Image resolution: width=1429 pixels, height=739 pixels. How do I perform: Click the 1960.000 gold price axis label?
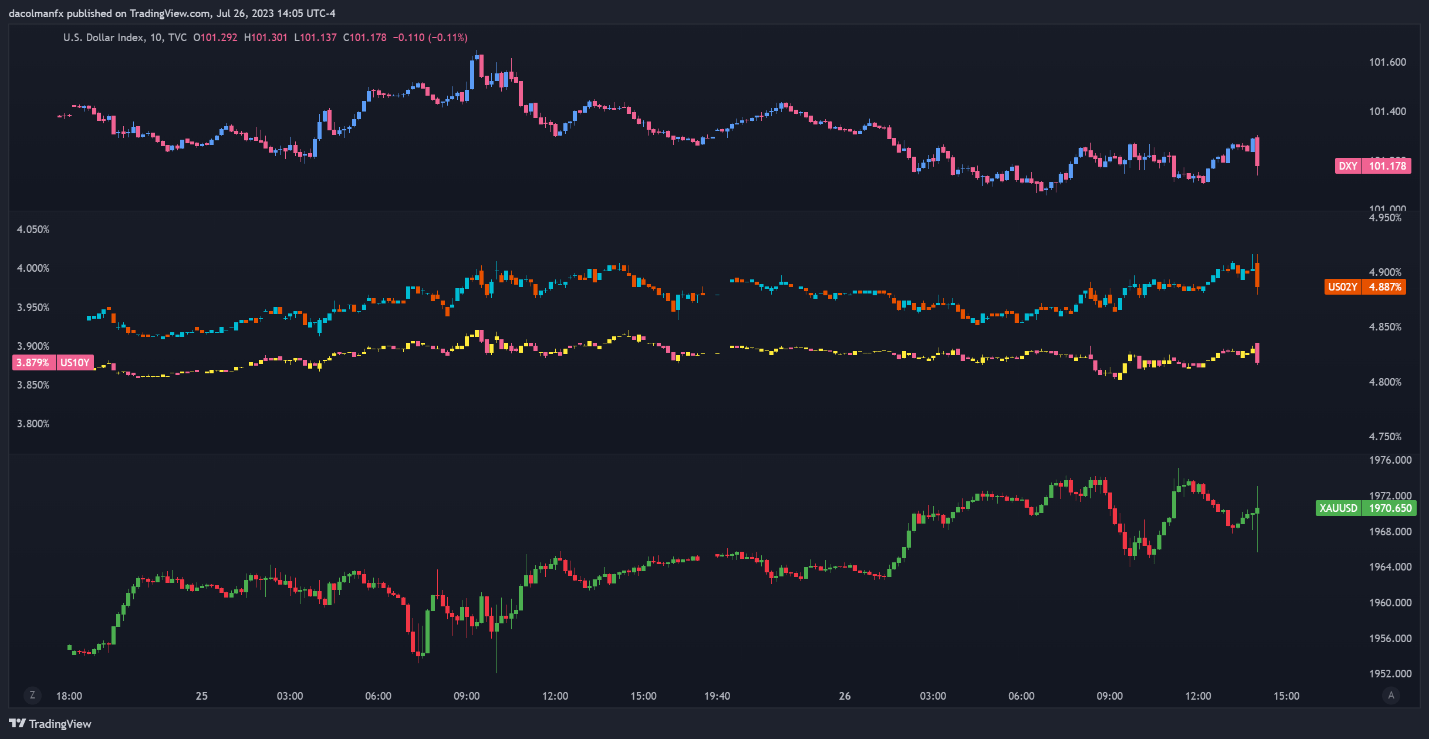click(x=1390, y=603)
